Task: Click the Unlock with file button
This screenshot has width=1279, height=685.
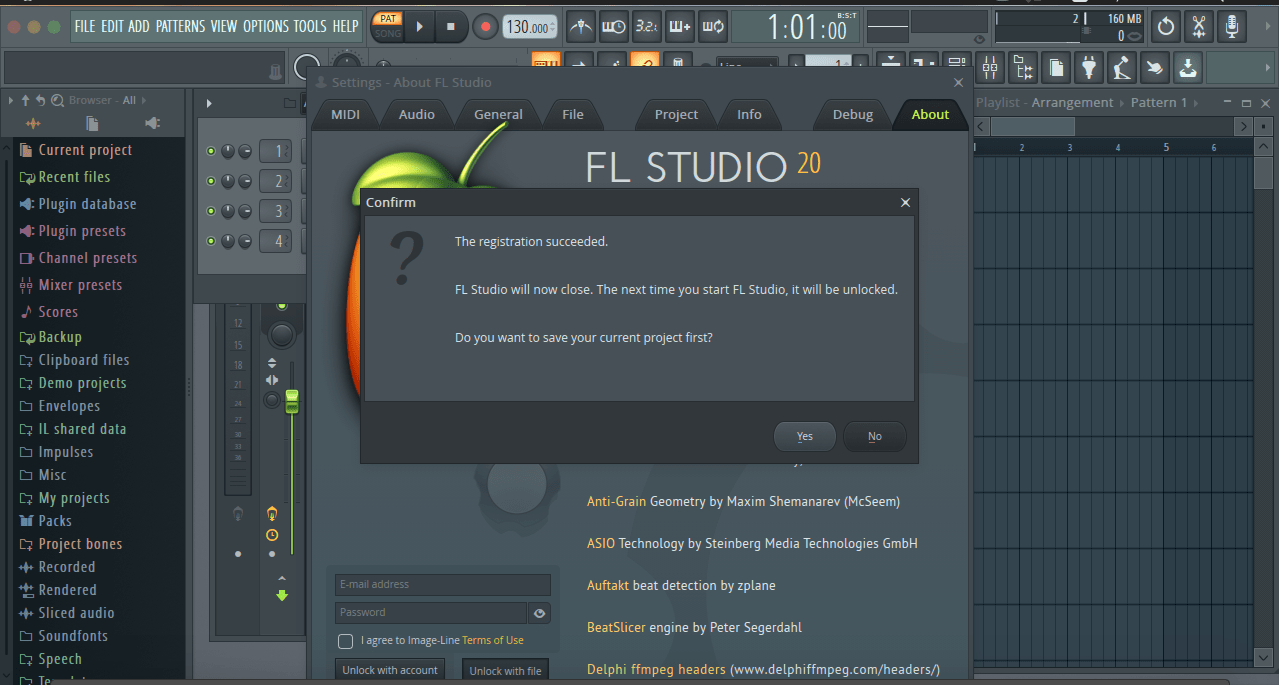Action: click(x=505, y=671)
